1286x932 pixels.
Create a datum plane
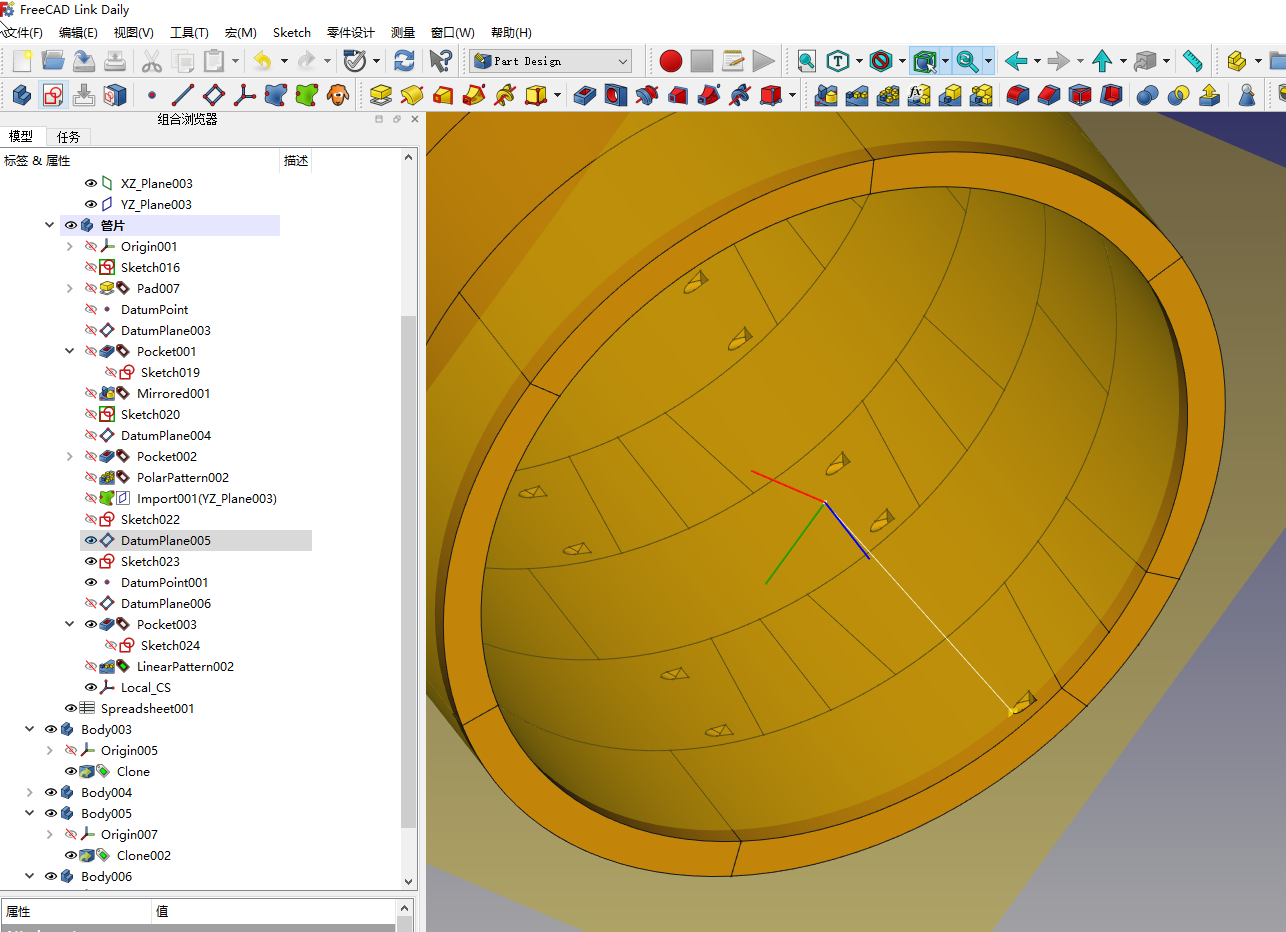[x=214, y=95]
